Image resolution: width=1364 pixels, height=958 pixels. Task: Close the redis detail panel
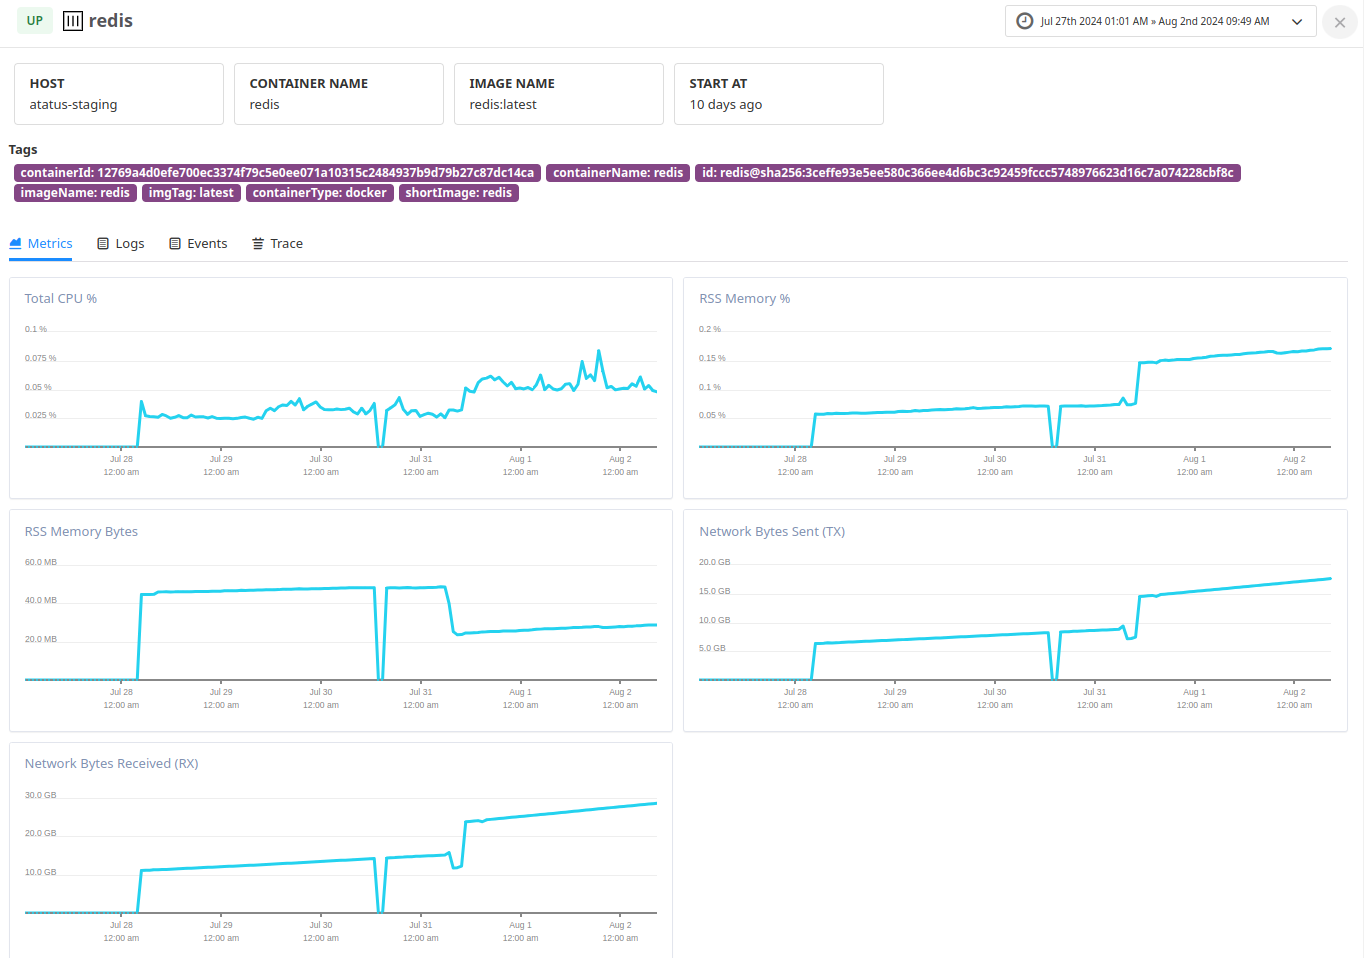1339,22
